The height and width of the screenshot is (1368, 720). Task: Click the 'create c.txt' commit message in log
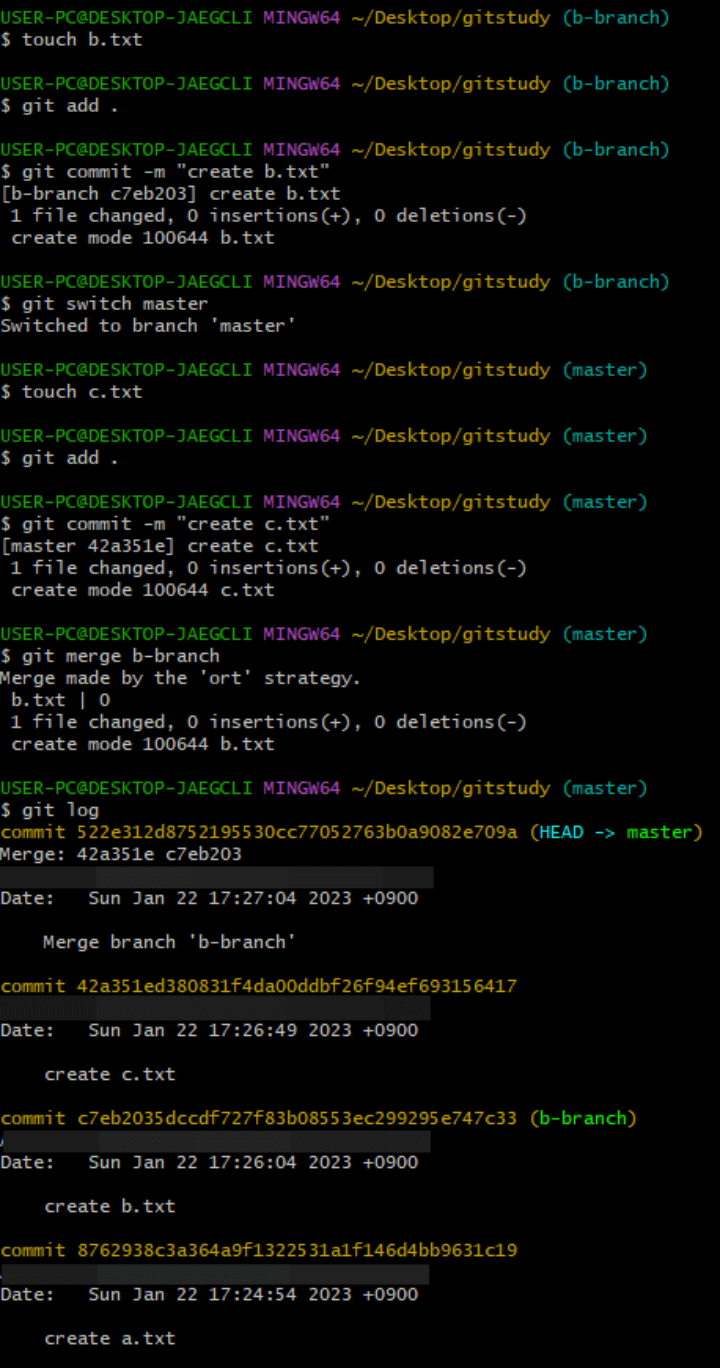(x=110, y=1074)
